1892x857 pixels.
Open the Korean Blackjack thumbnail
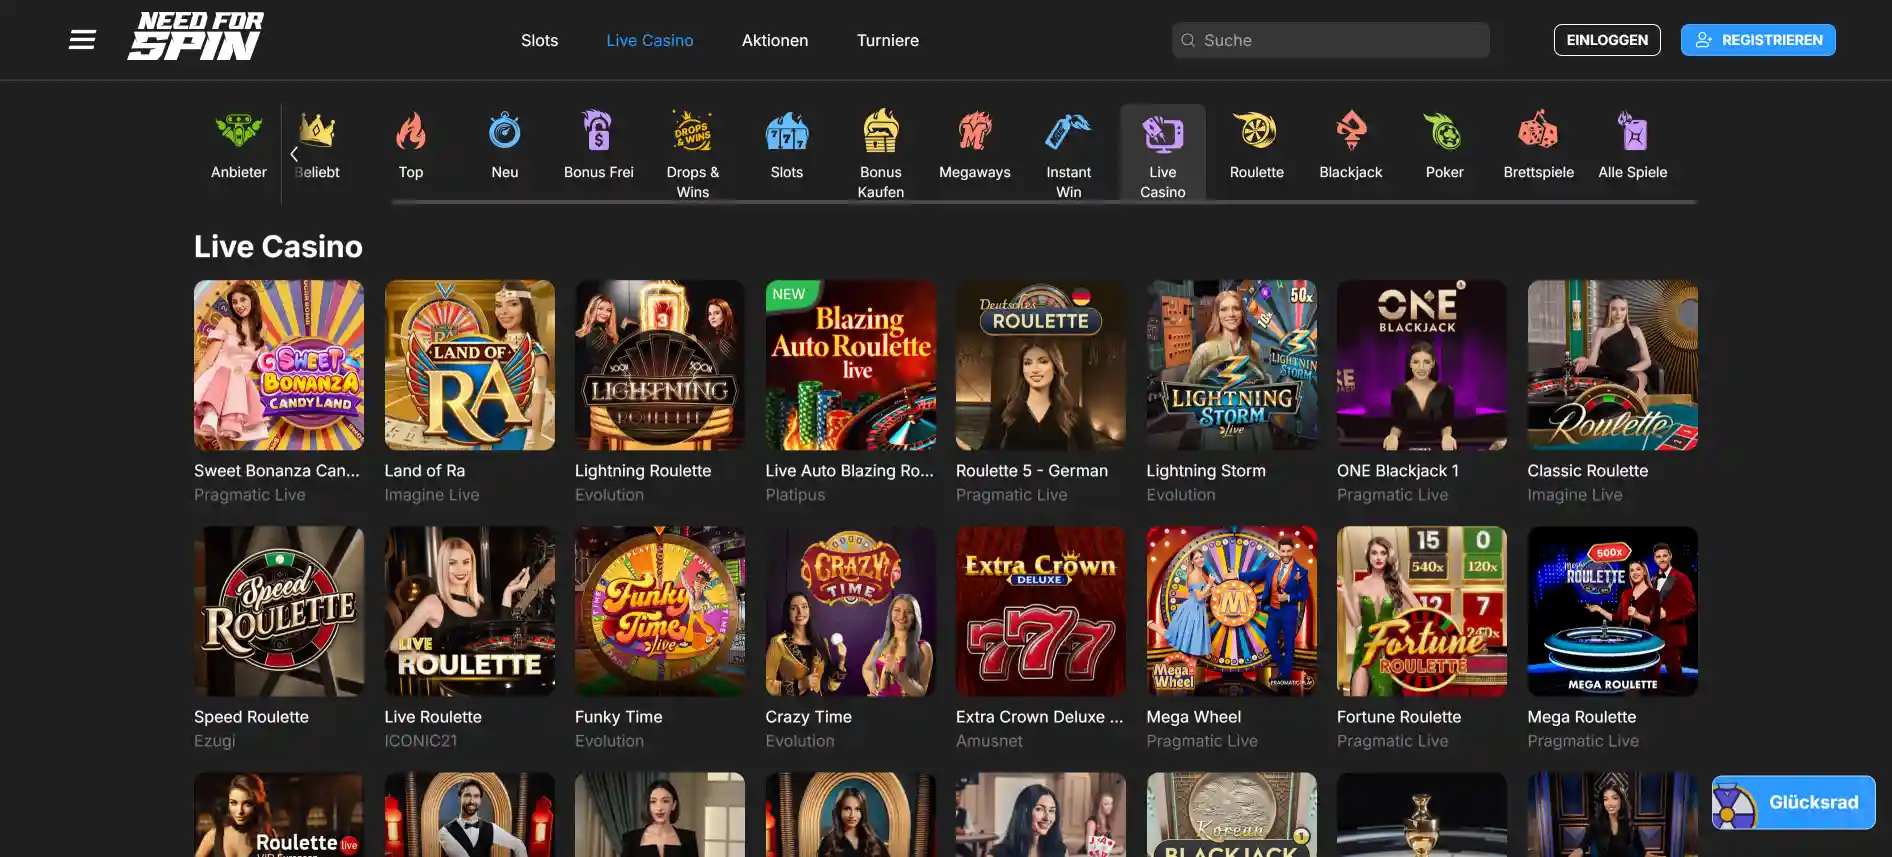tap(1232, 814)
